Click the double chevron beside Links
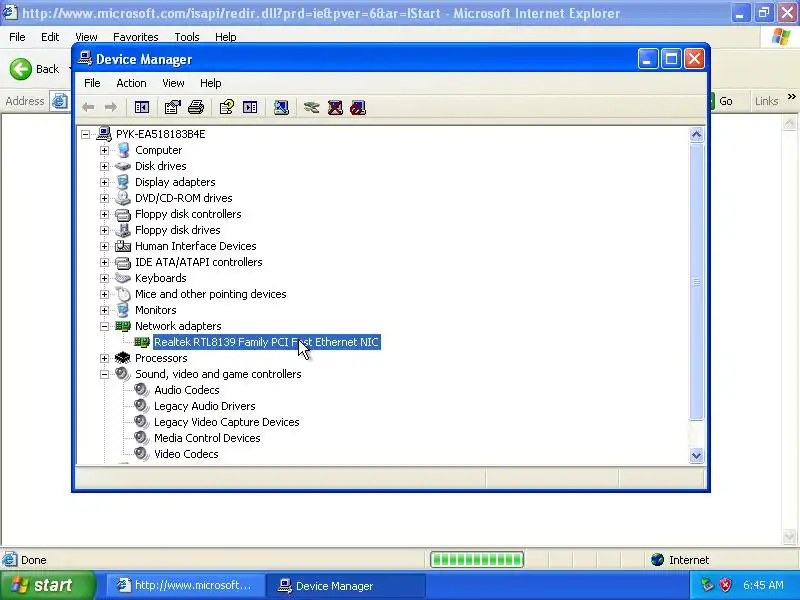This screenshot has width=800, height=600. pos(791,96)
